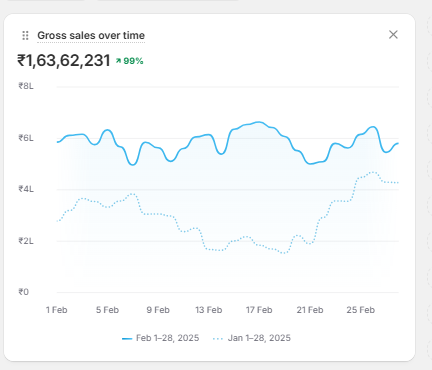This screenshot has height=370, width=432.
Task: Click the 21 Feb x-axis label
Action: 310,310
